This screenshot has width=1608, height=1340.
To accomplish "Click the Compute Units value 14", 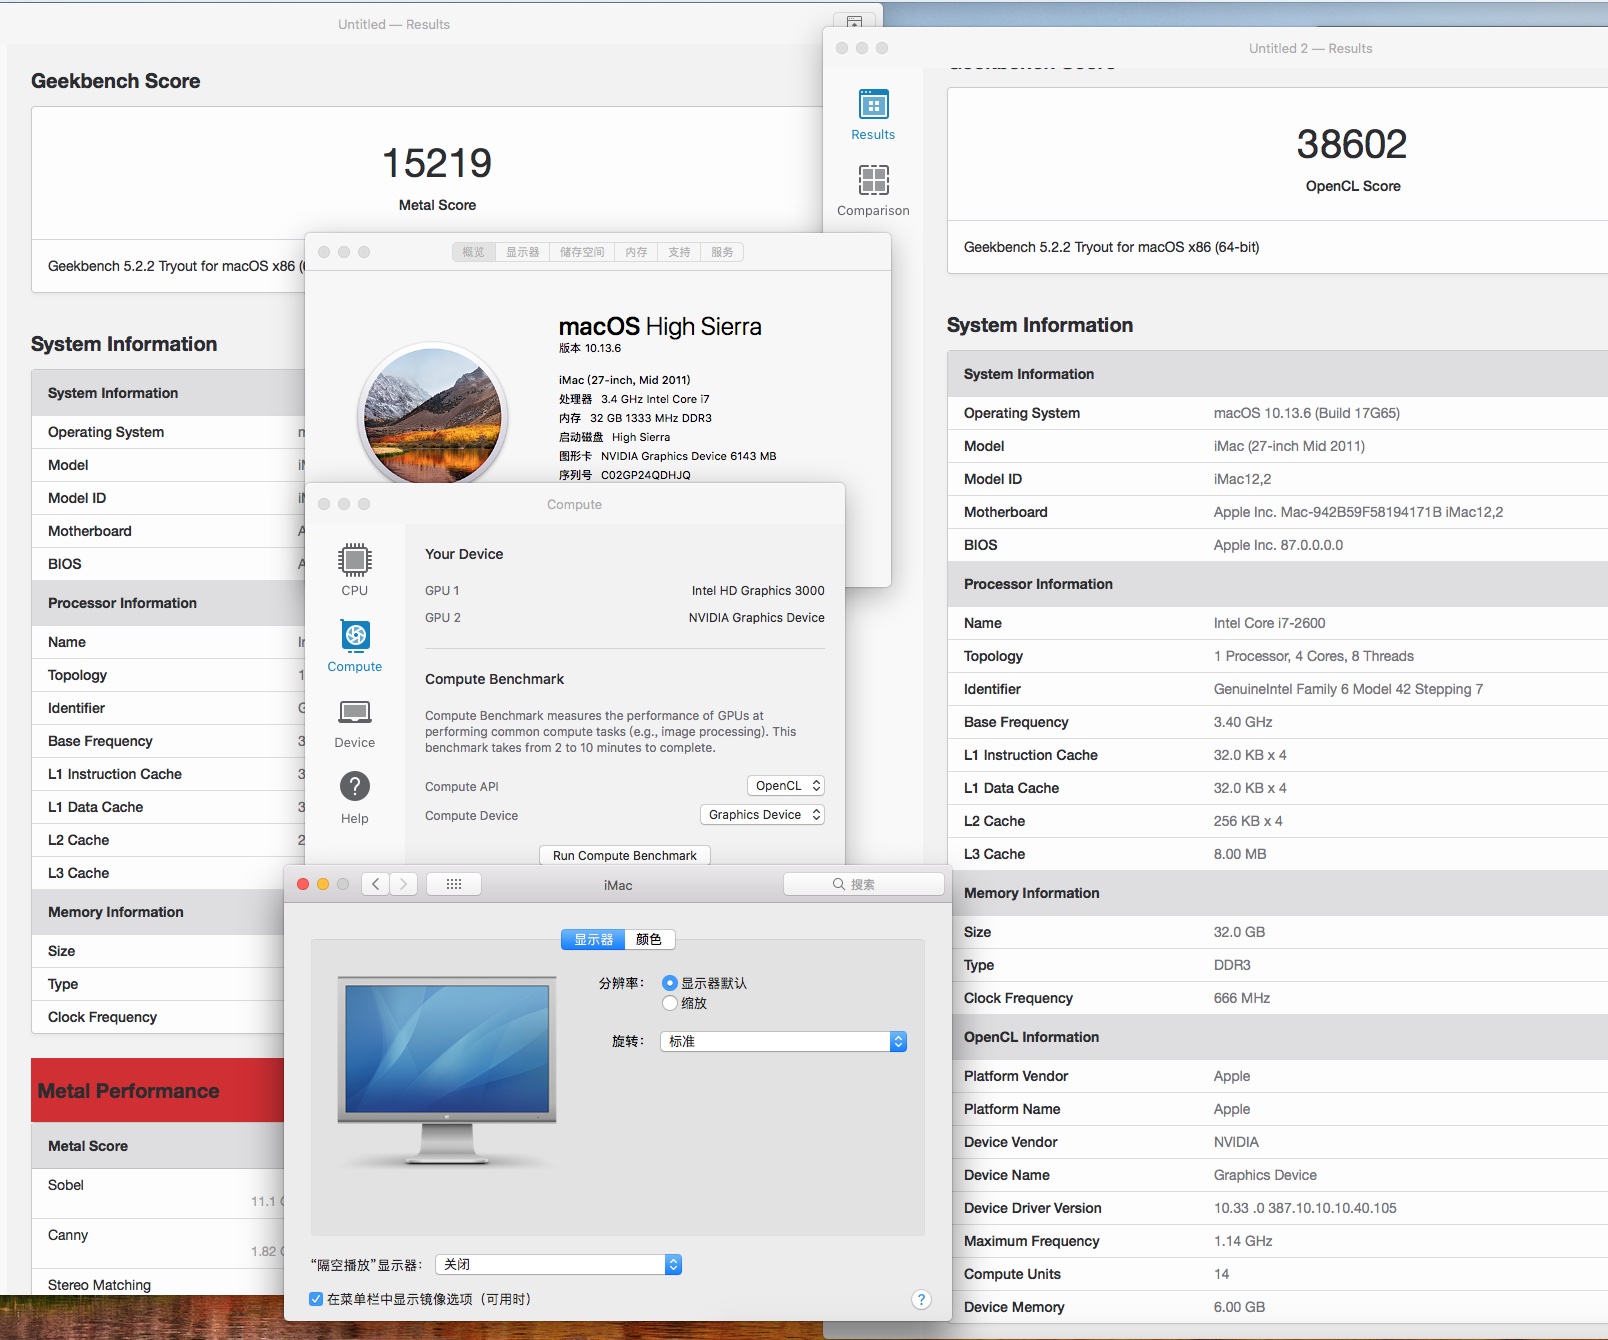I will 1222,1274.
